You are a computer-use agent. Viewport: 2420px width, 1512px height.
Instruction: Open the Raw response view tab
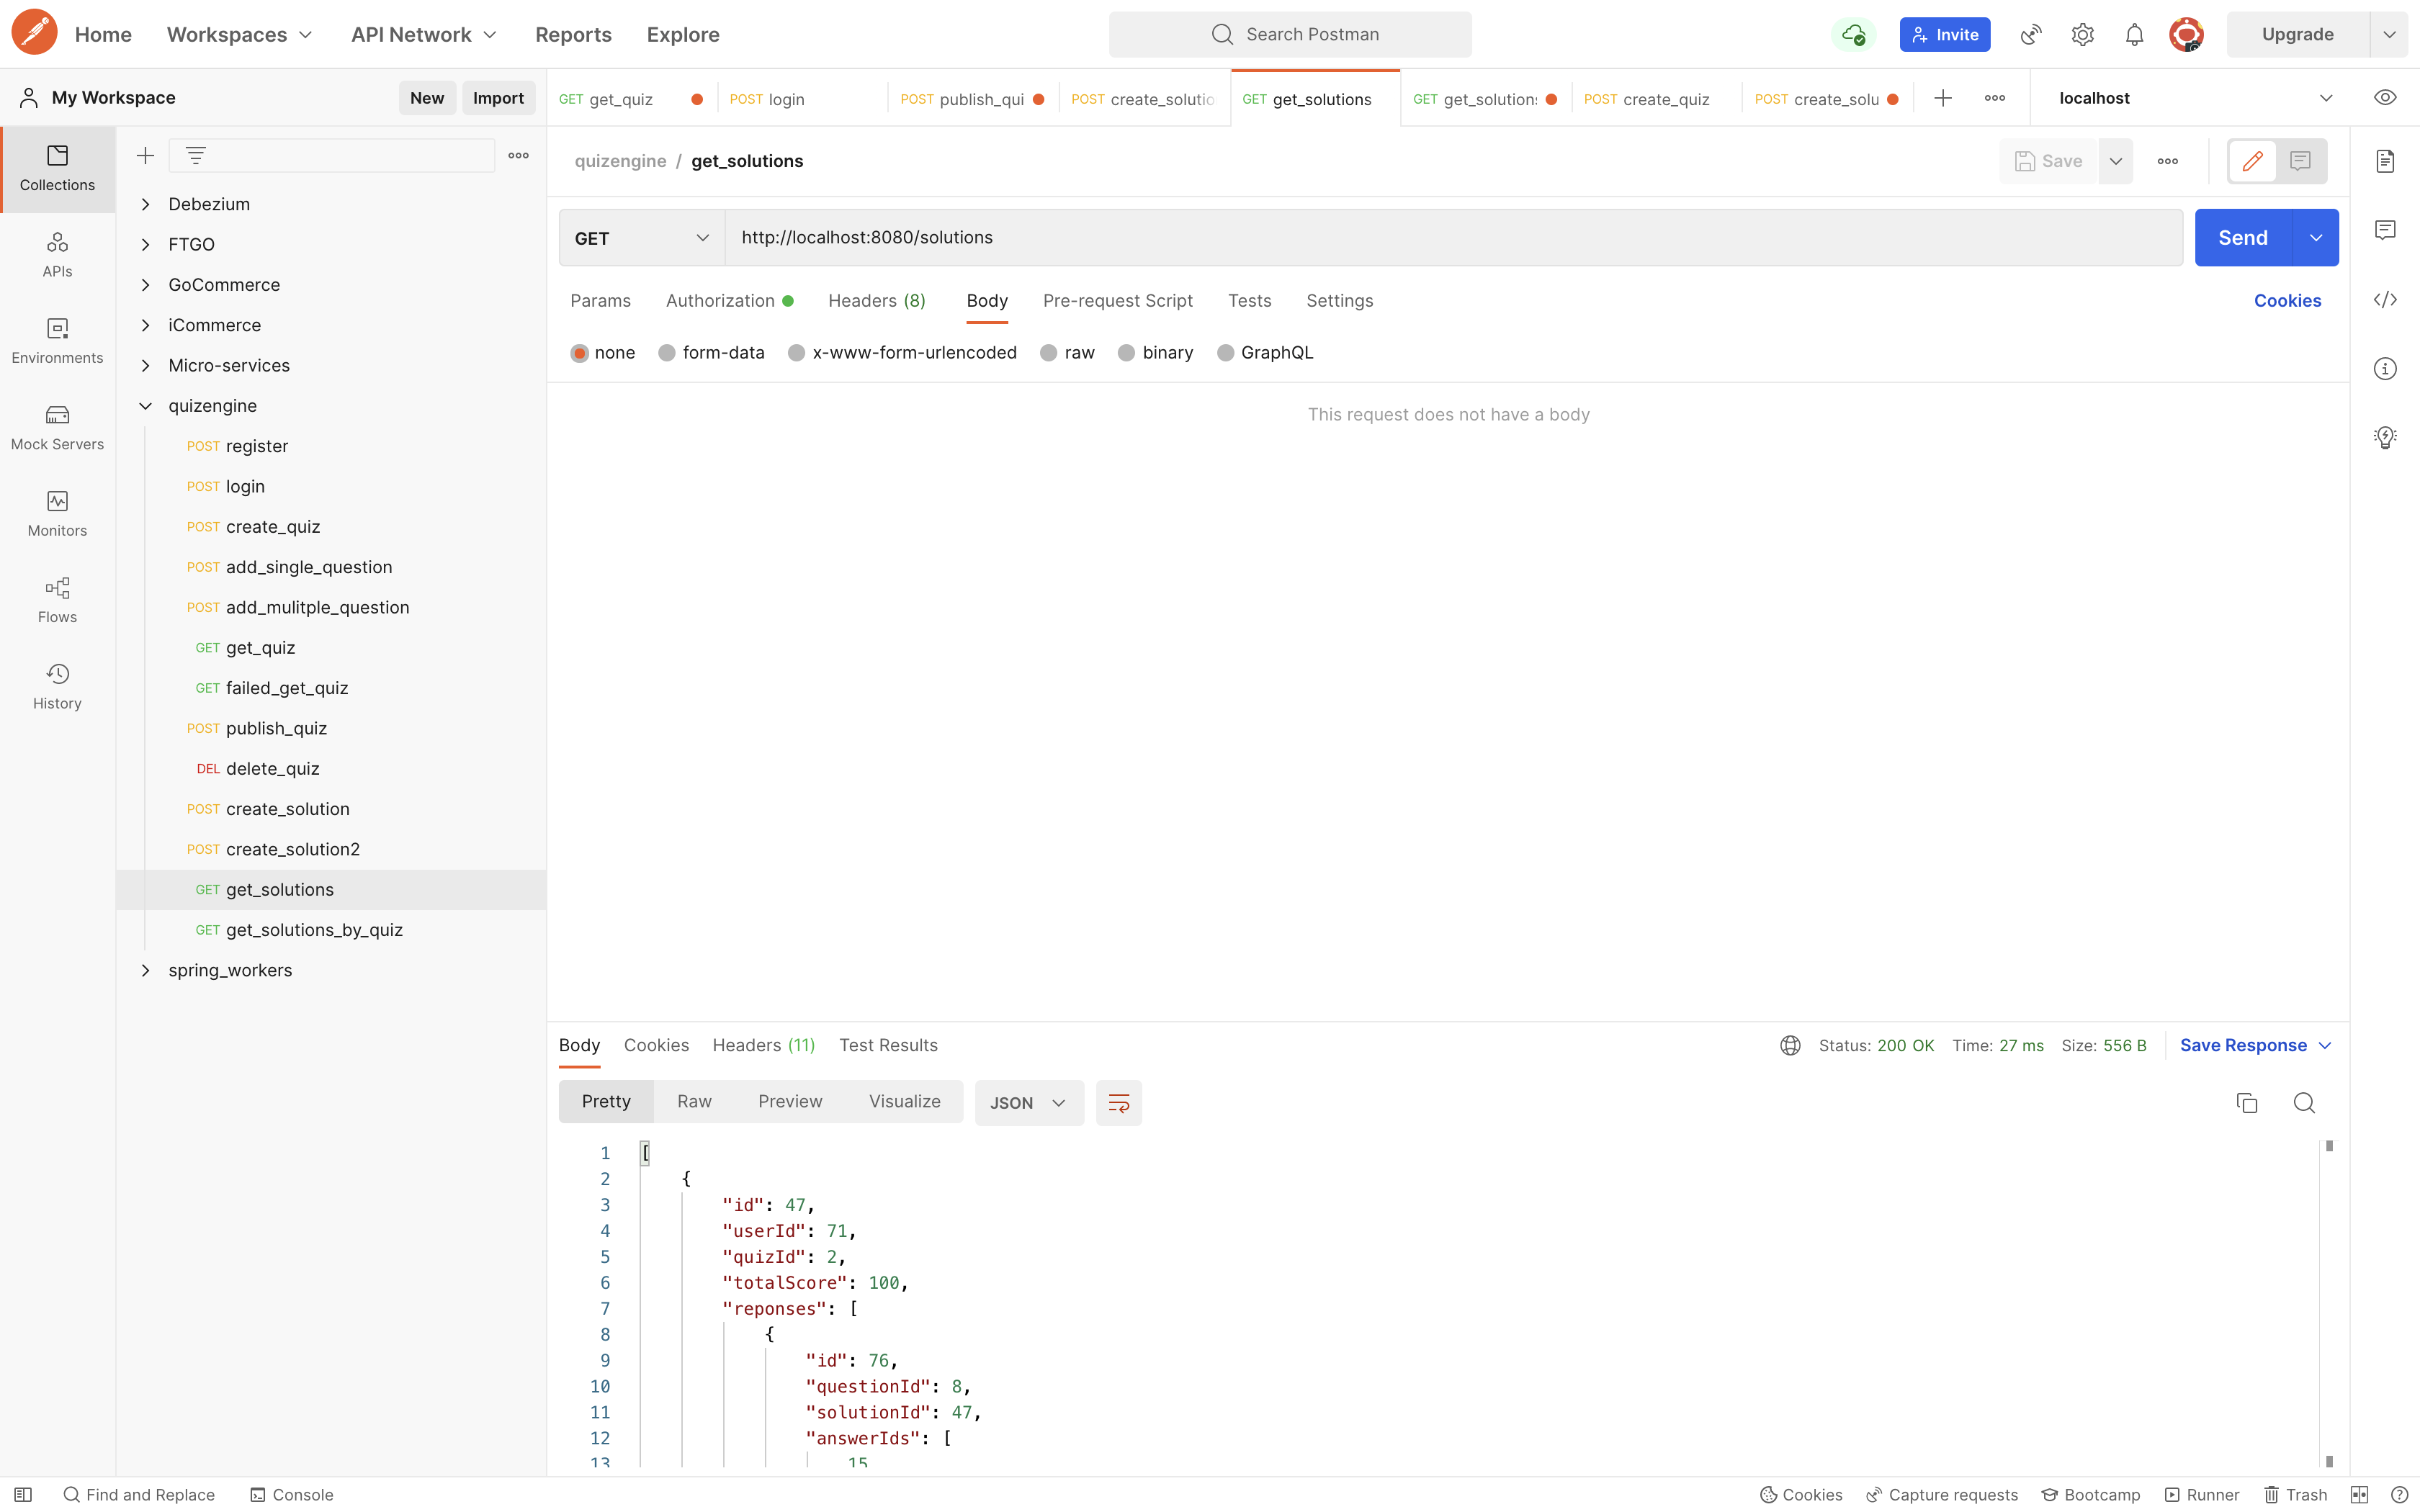[x=694, y=1102]
